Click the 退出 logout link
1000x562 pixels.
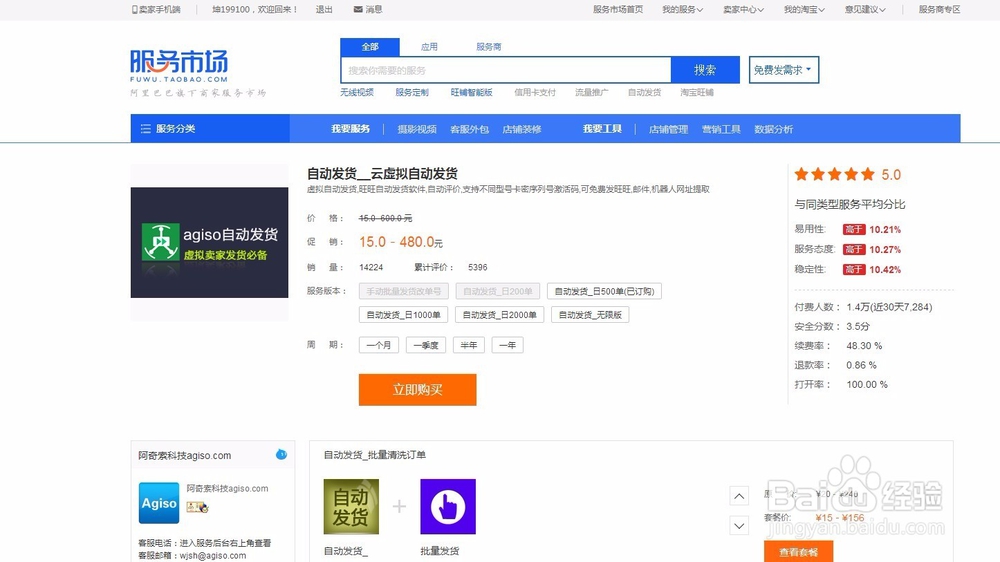point(324,10)
